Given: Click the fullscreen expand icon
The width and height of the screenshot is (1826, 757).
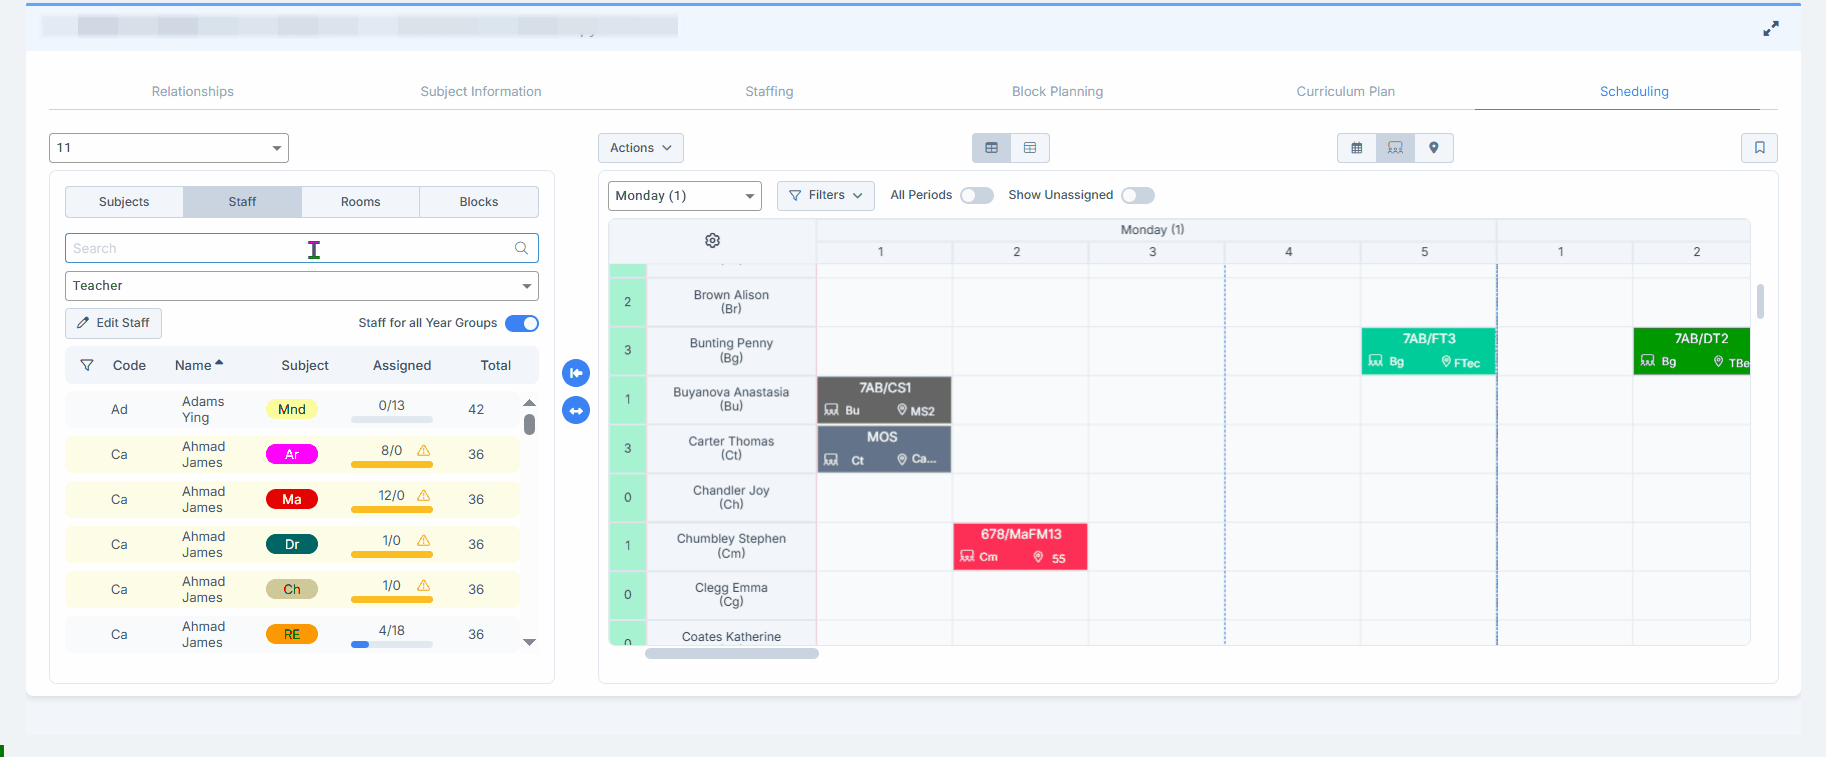Looking at the screenshot, I should pos(1770,29).
